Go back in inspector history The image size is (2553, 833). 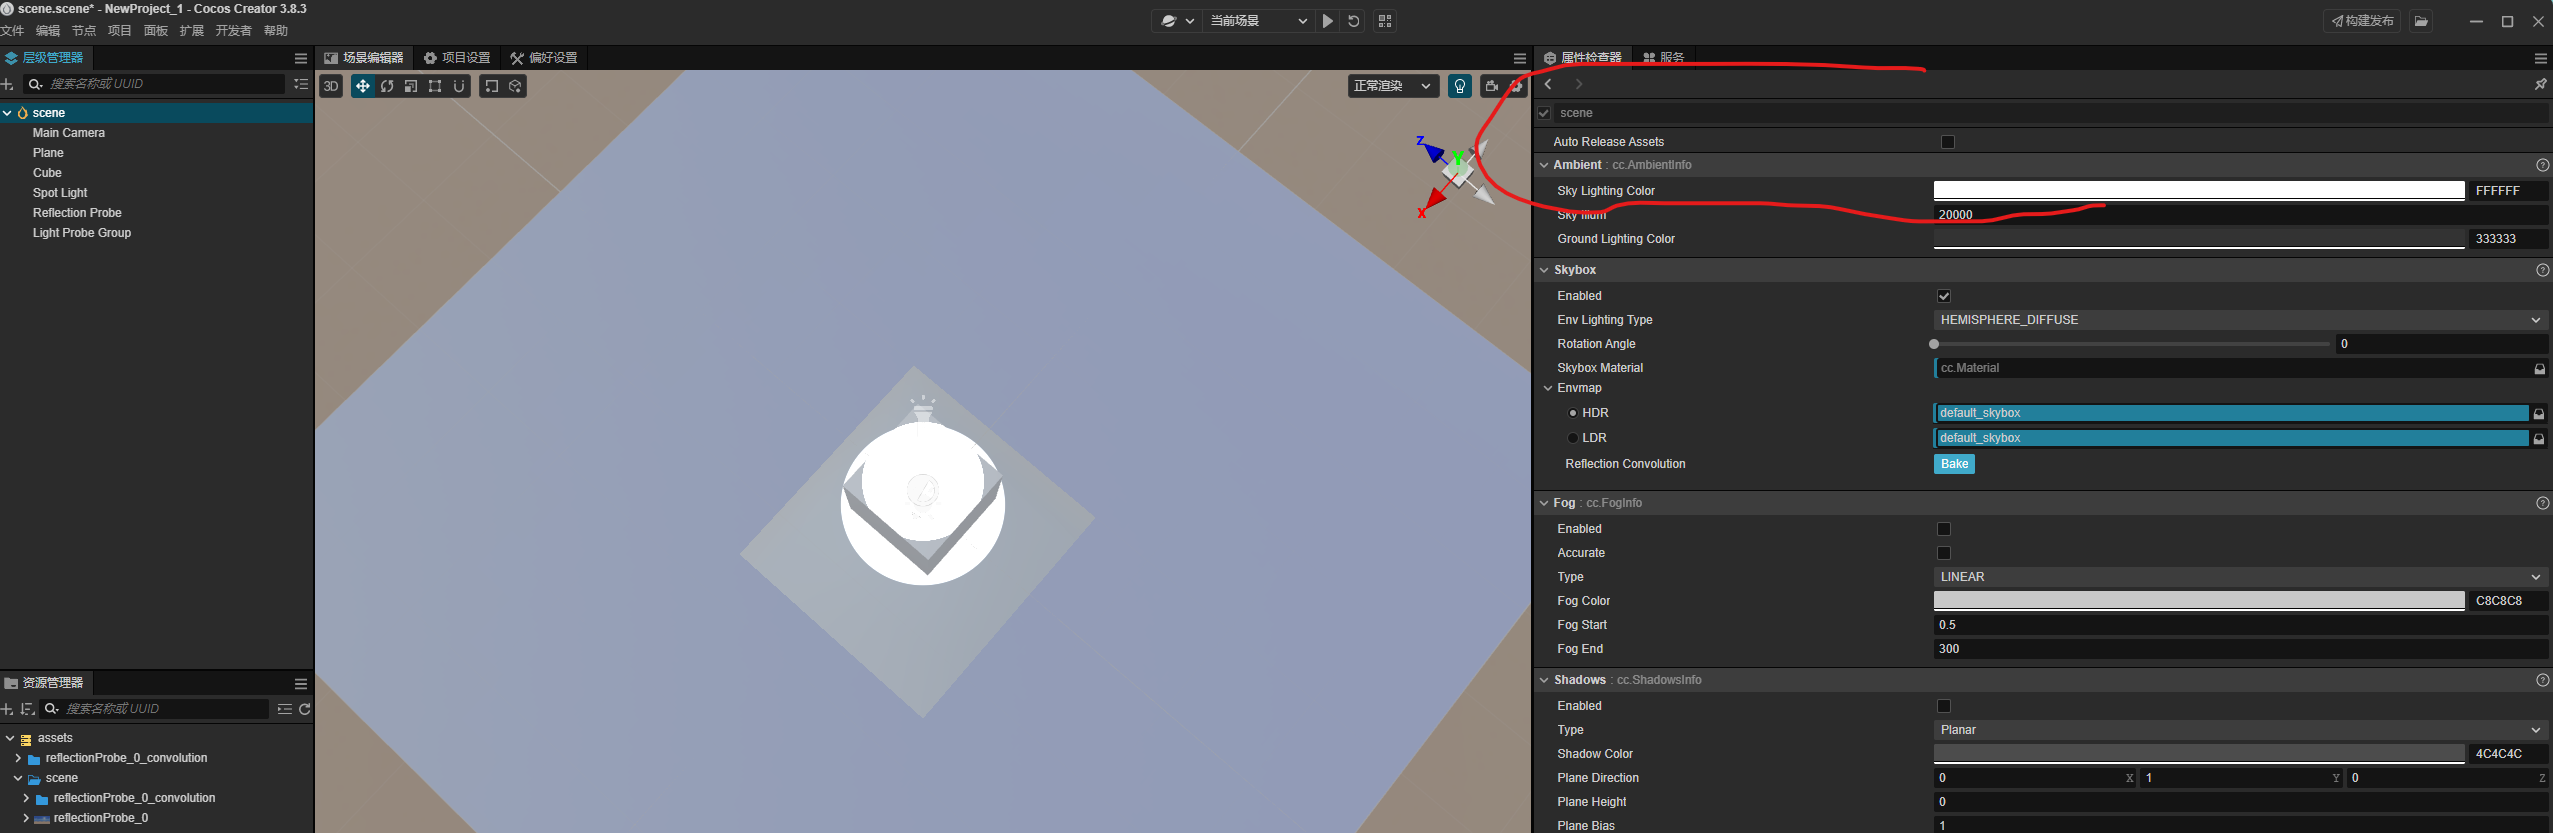[x=1548, y=84]
